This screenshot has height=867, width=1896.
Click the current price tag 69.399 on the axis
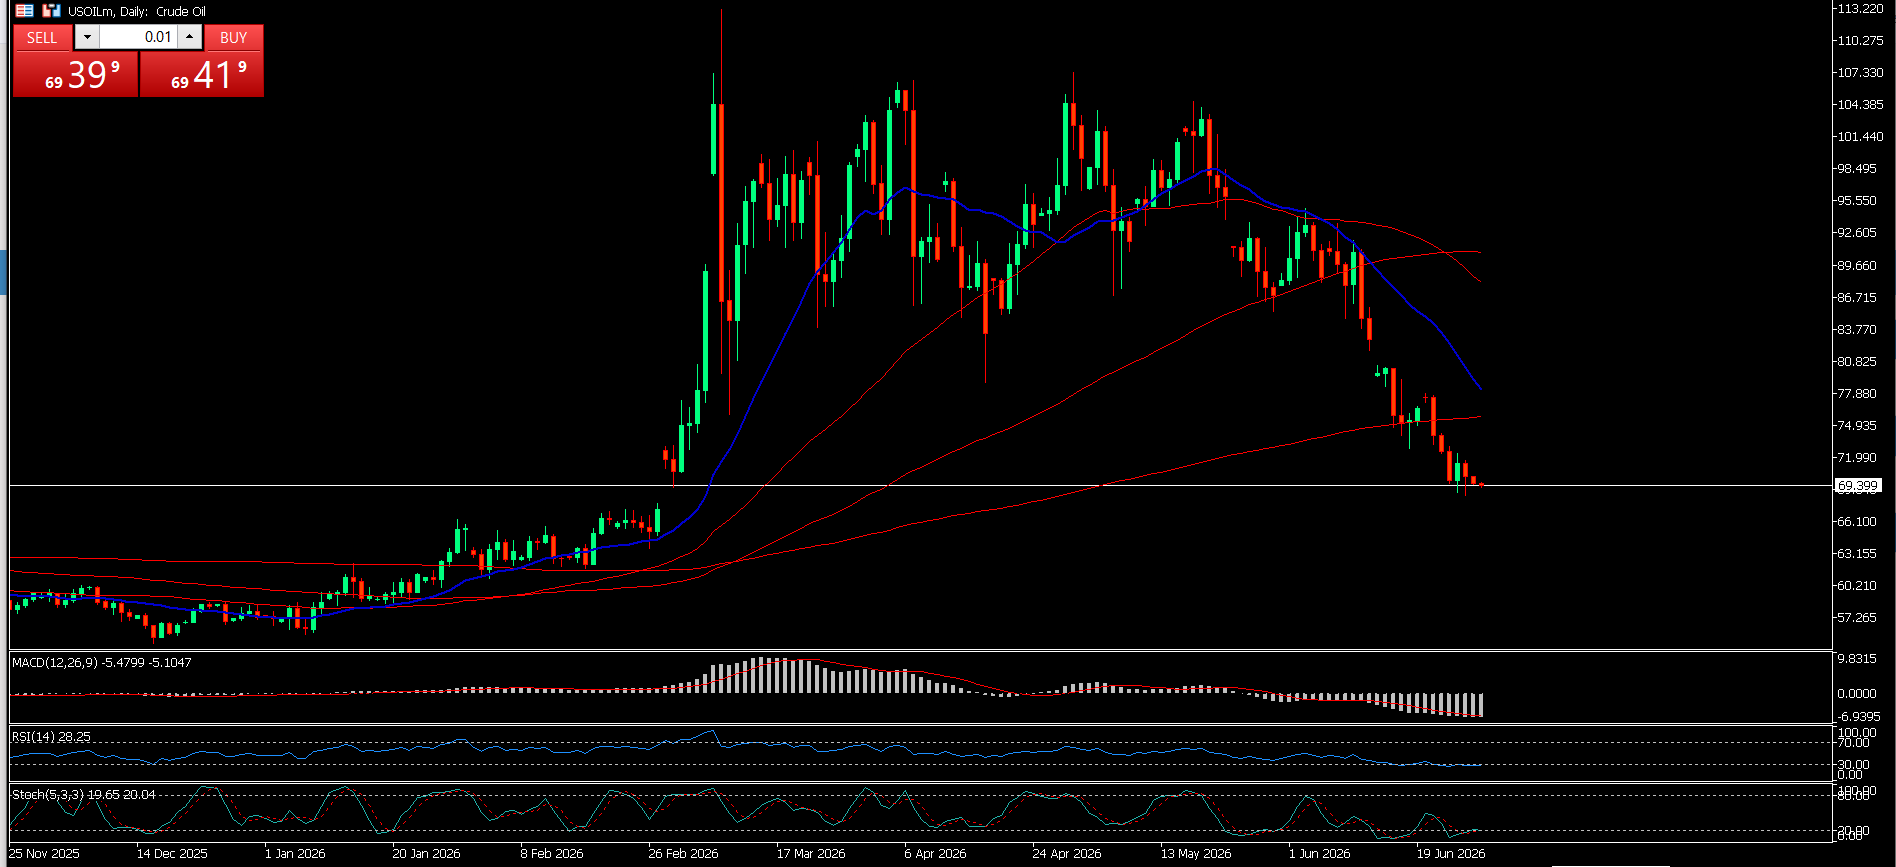(1858, 485)
